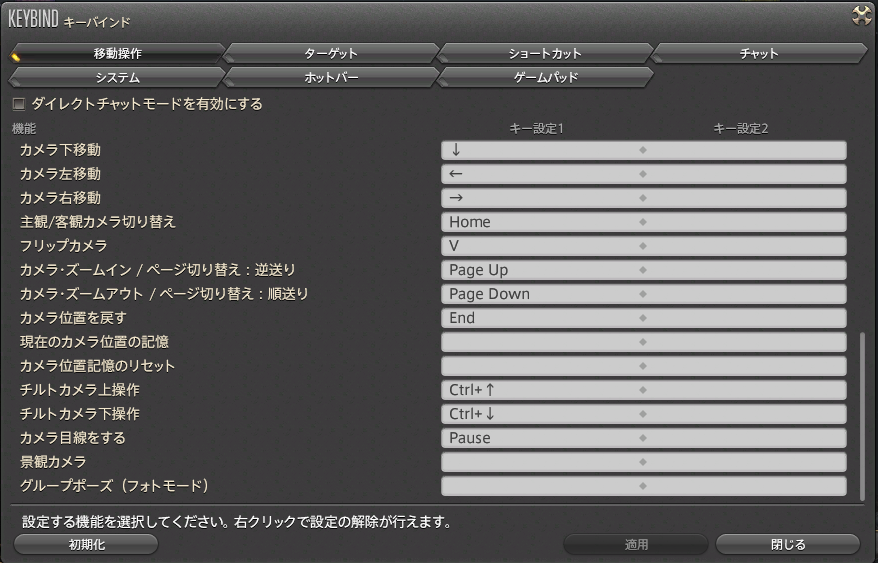Click the カメラ位置を戻す function label
This screenshot has width=878, height=563.
(x=73, y=318)
